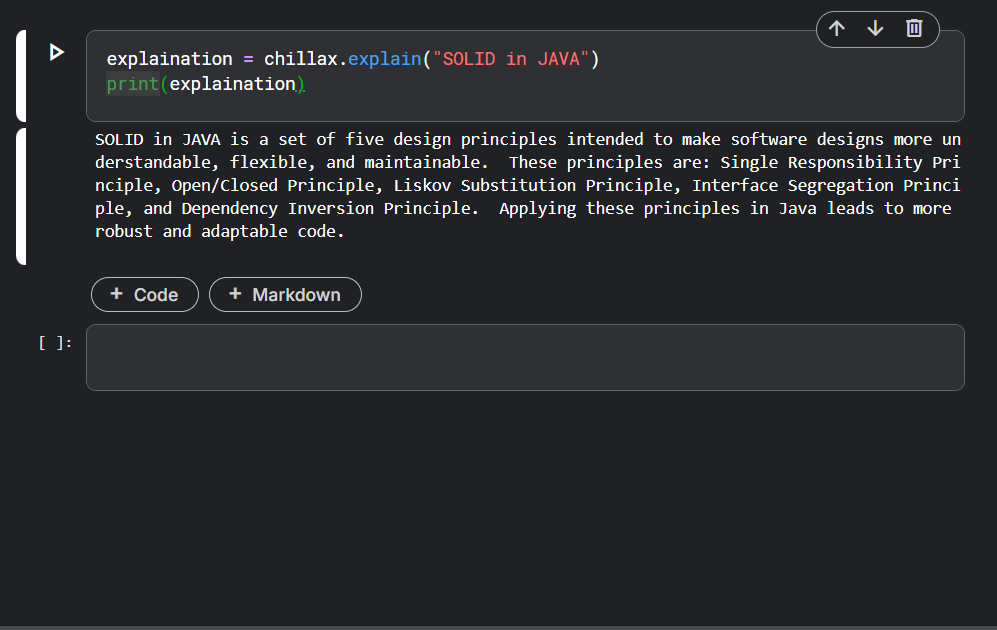This screenshot has height=630, width=997.
Task: Click the "SOLID in JAVA" string literal
Action: pos(510,59)
